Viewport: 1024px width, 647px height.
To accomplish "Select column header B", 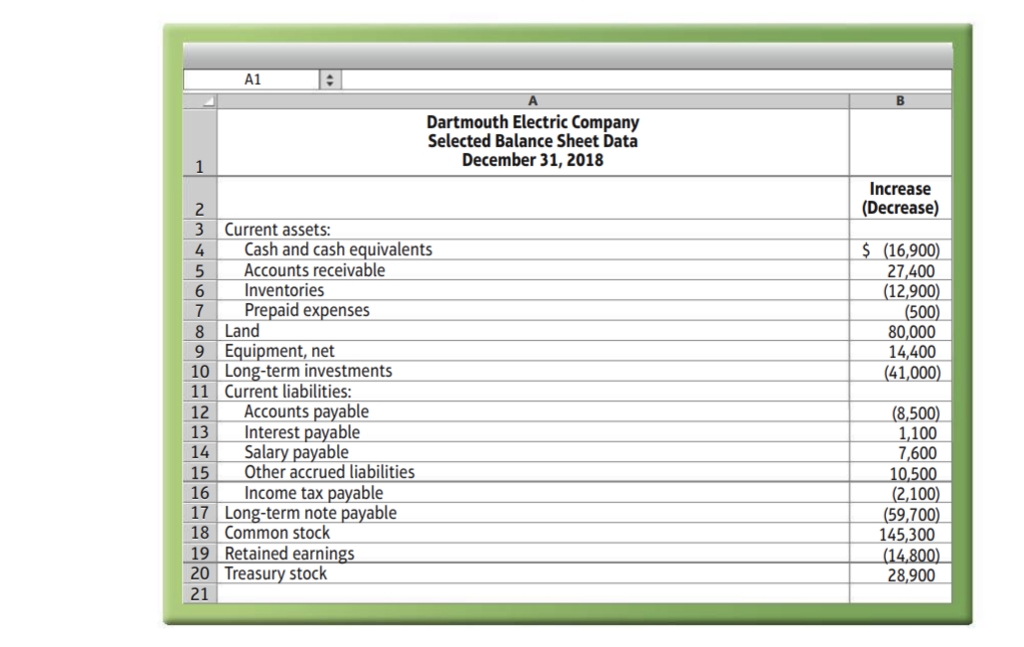I will click(x=899, y=100).
